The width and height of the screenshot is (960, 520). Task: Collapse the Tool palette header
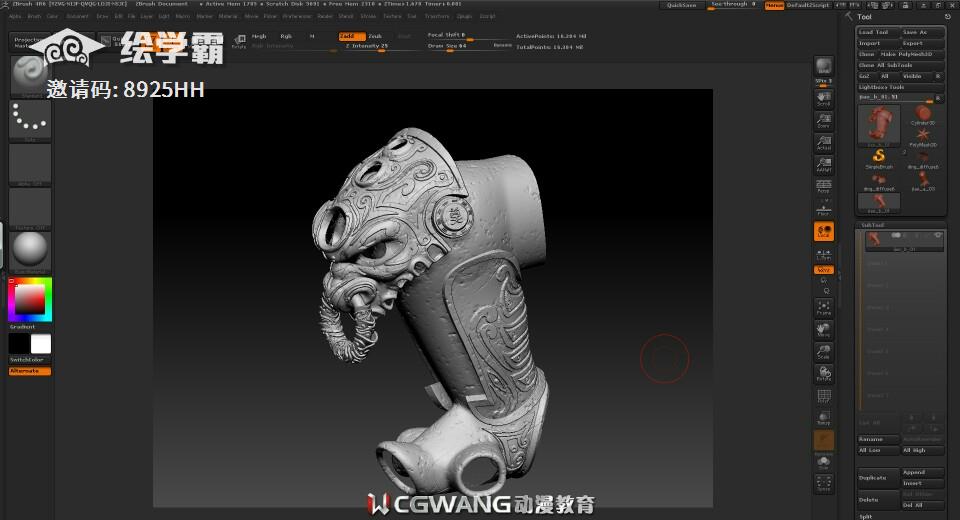(864, 17)
